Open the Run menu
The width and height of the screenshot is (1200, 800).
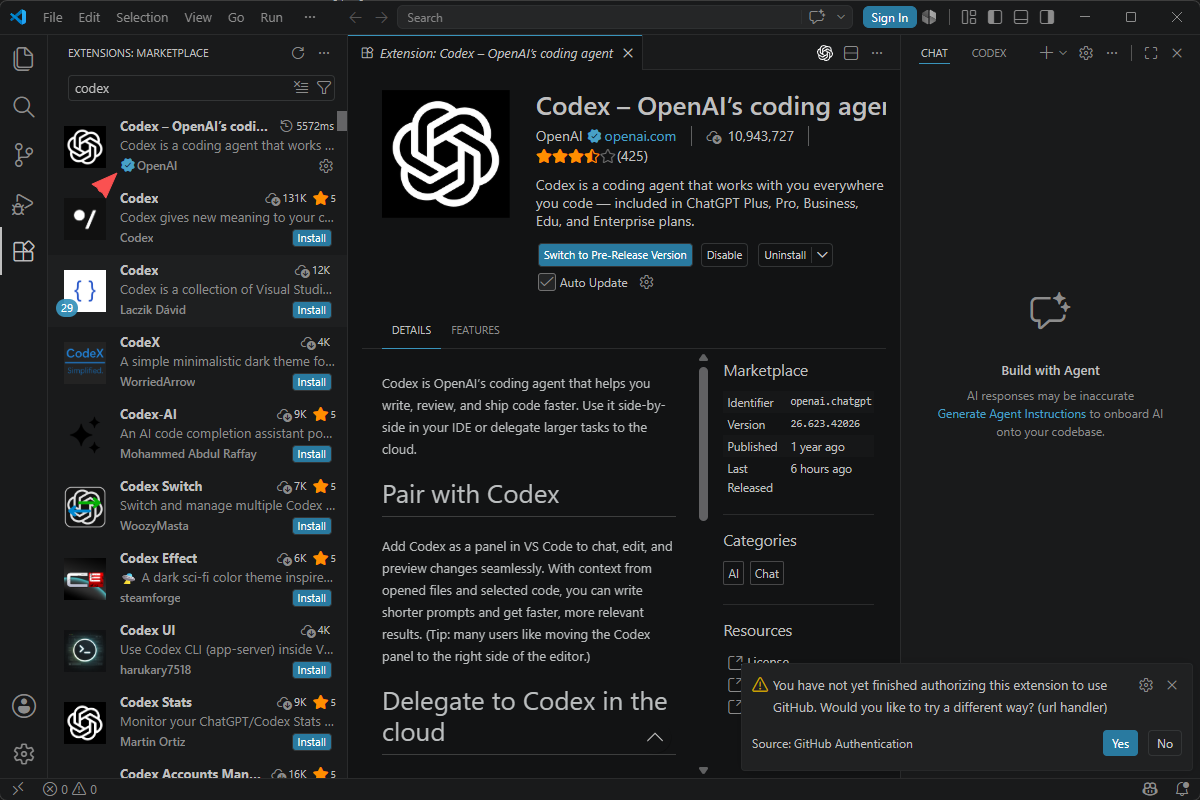pyautogui.click(x=271, y=18)
